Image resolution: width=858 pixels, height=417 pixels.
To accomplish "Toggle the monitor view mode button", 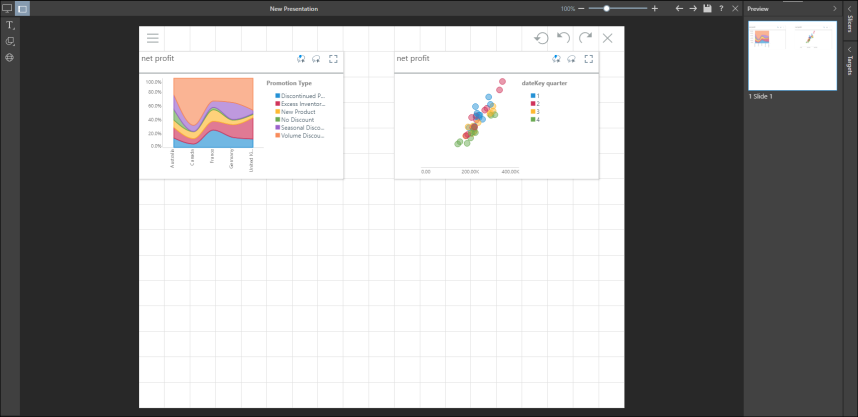I will [7, 8].
